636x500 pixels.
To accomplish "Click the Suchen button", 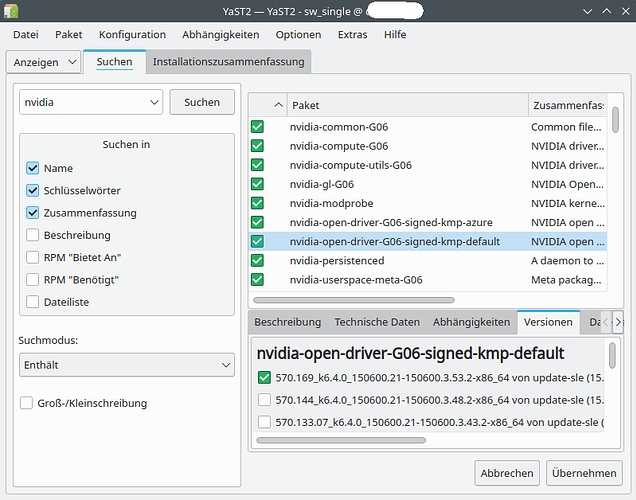I will point(202,102).
